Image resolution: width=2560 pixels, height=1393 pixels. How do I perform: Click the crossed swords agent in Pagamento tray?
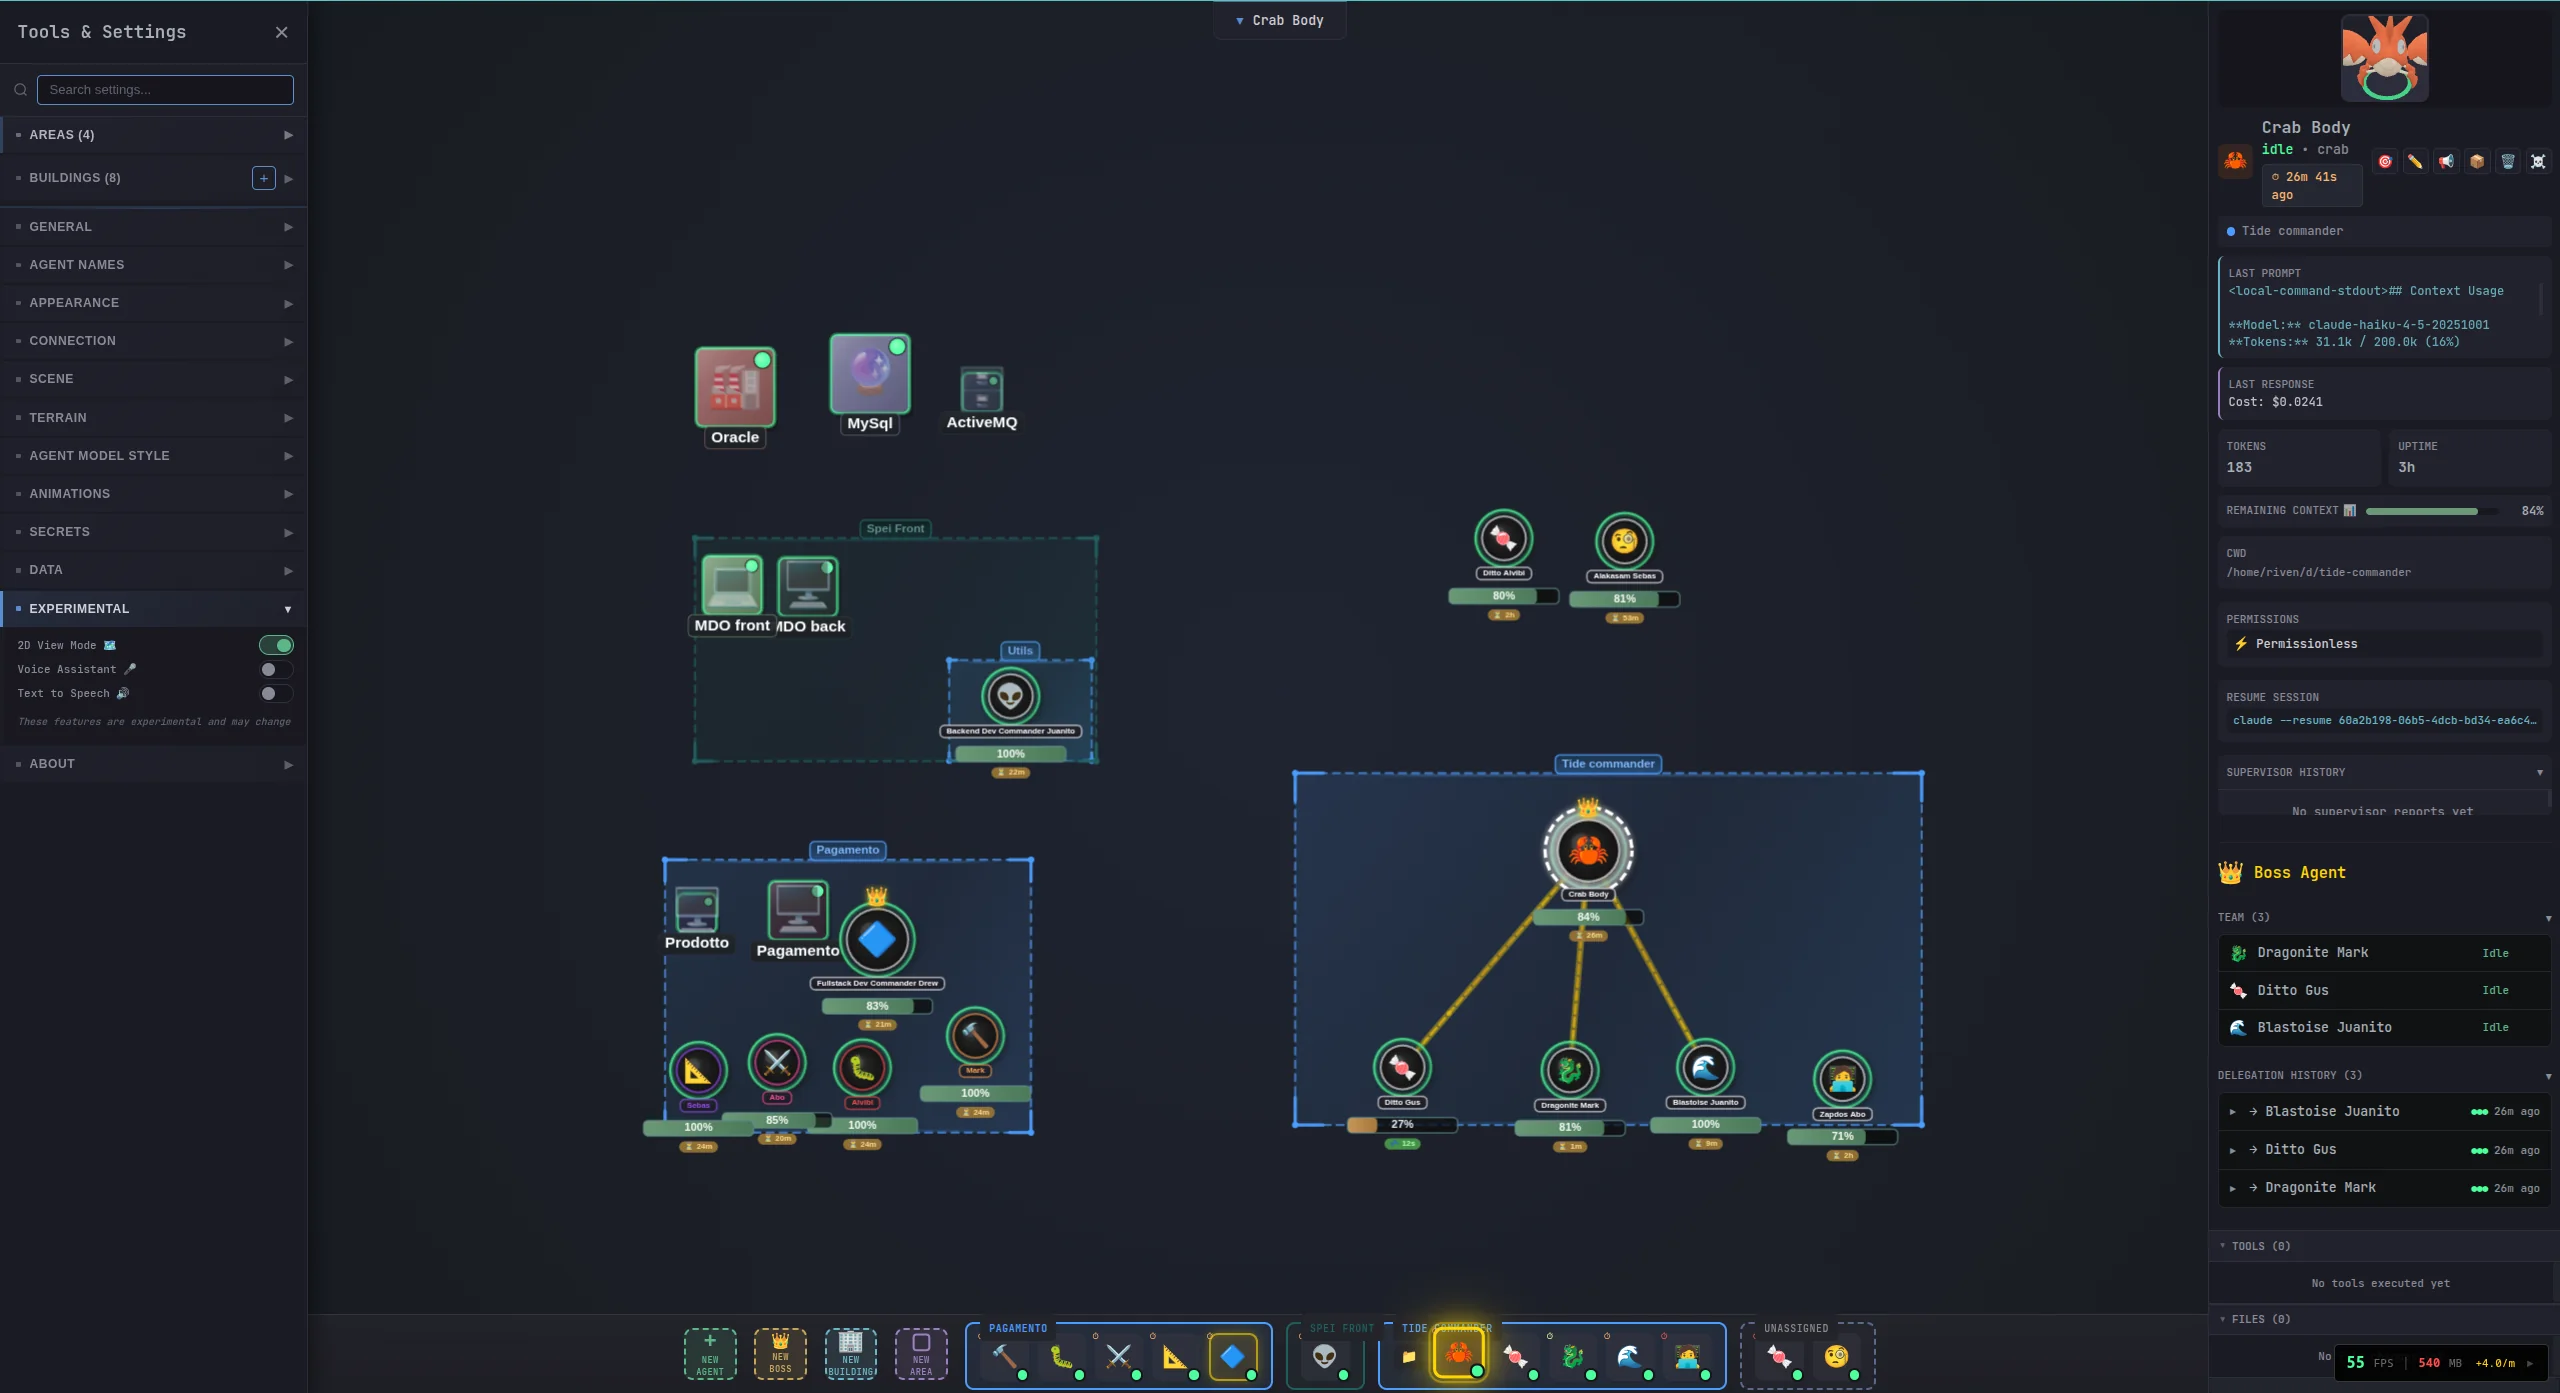pos(1118,1356)
